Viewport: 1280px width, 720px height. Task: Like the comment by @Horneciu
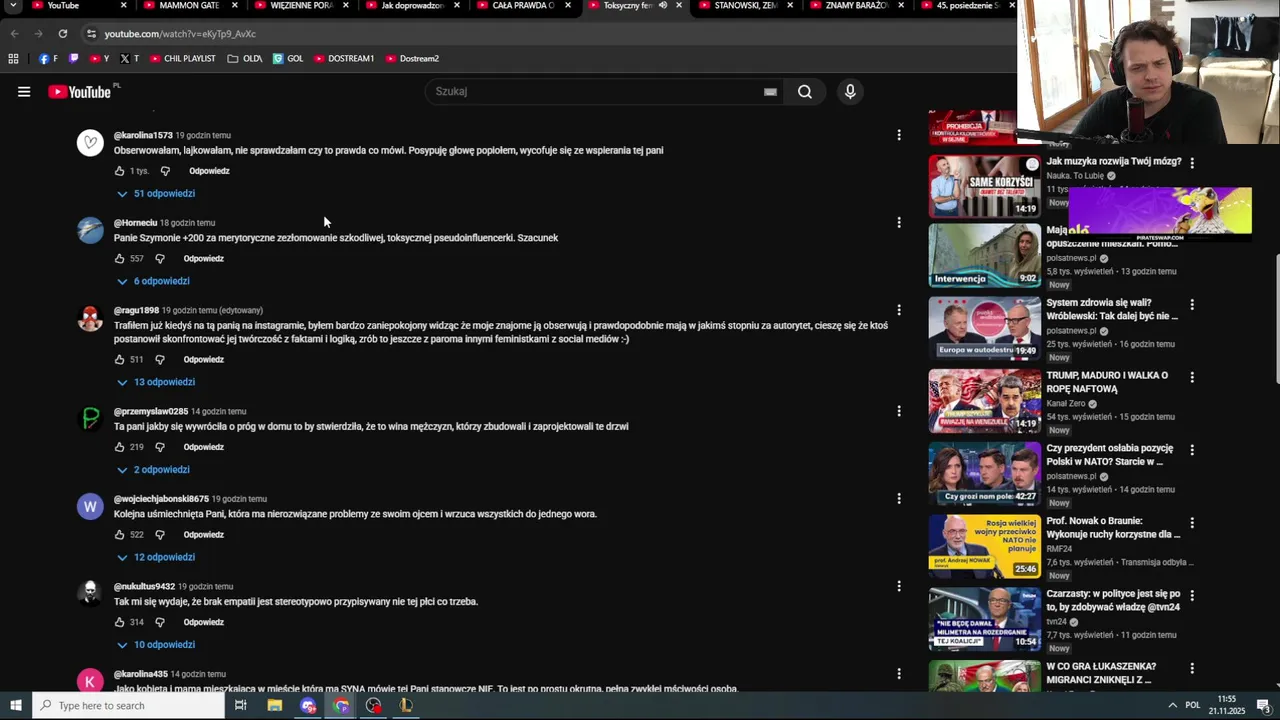click(x=120, y=259)
